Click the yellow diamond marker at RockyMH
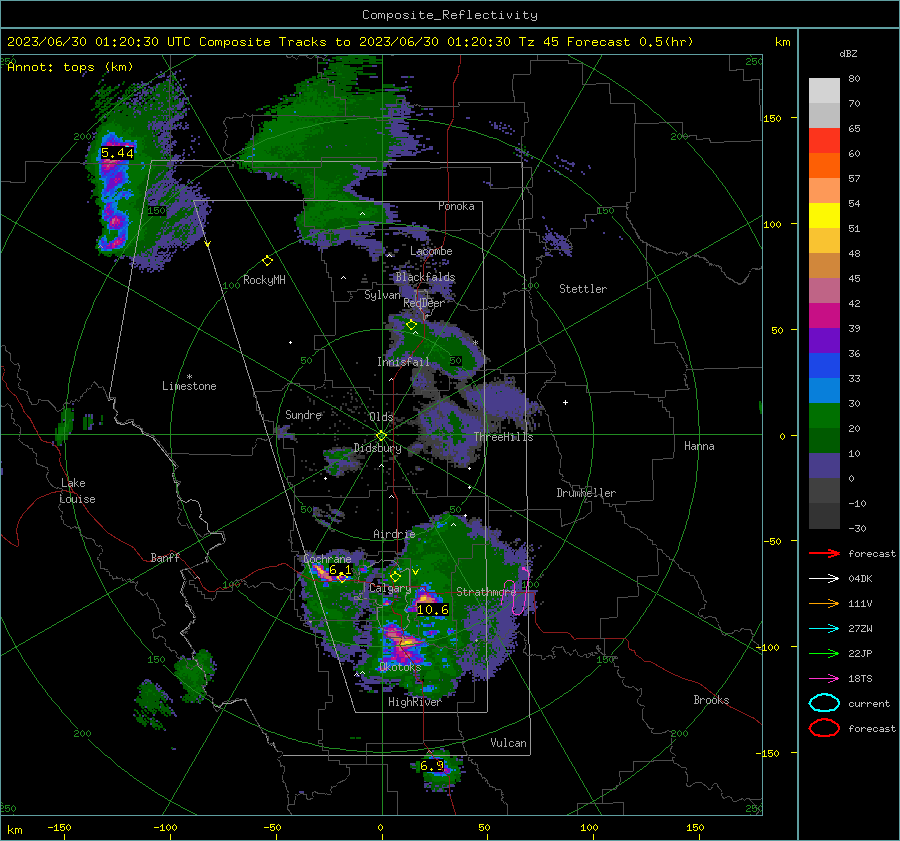The height and width of the screenshot is (841, 900). [x=267, y=261]
